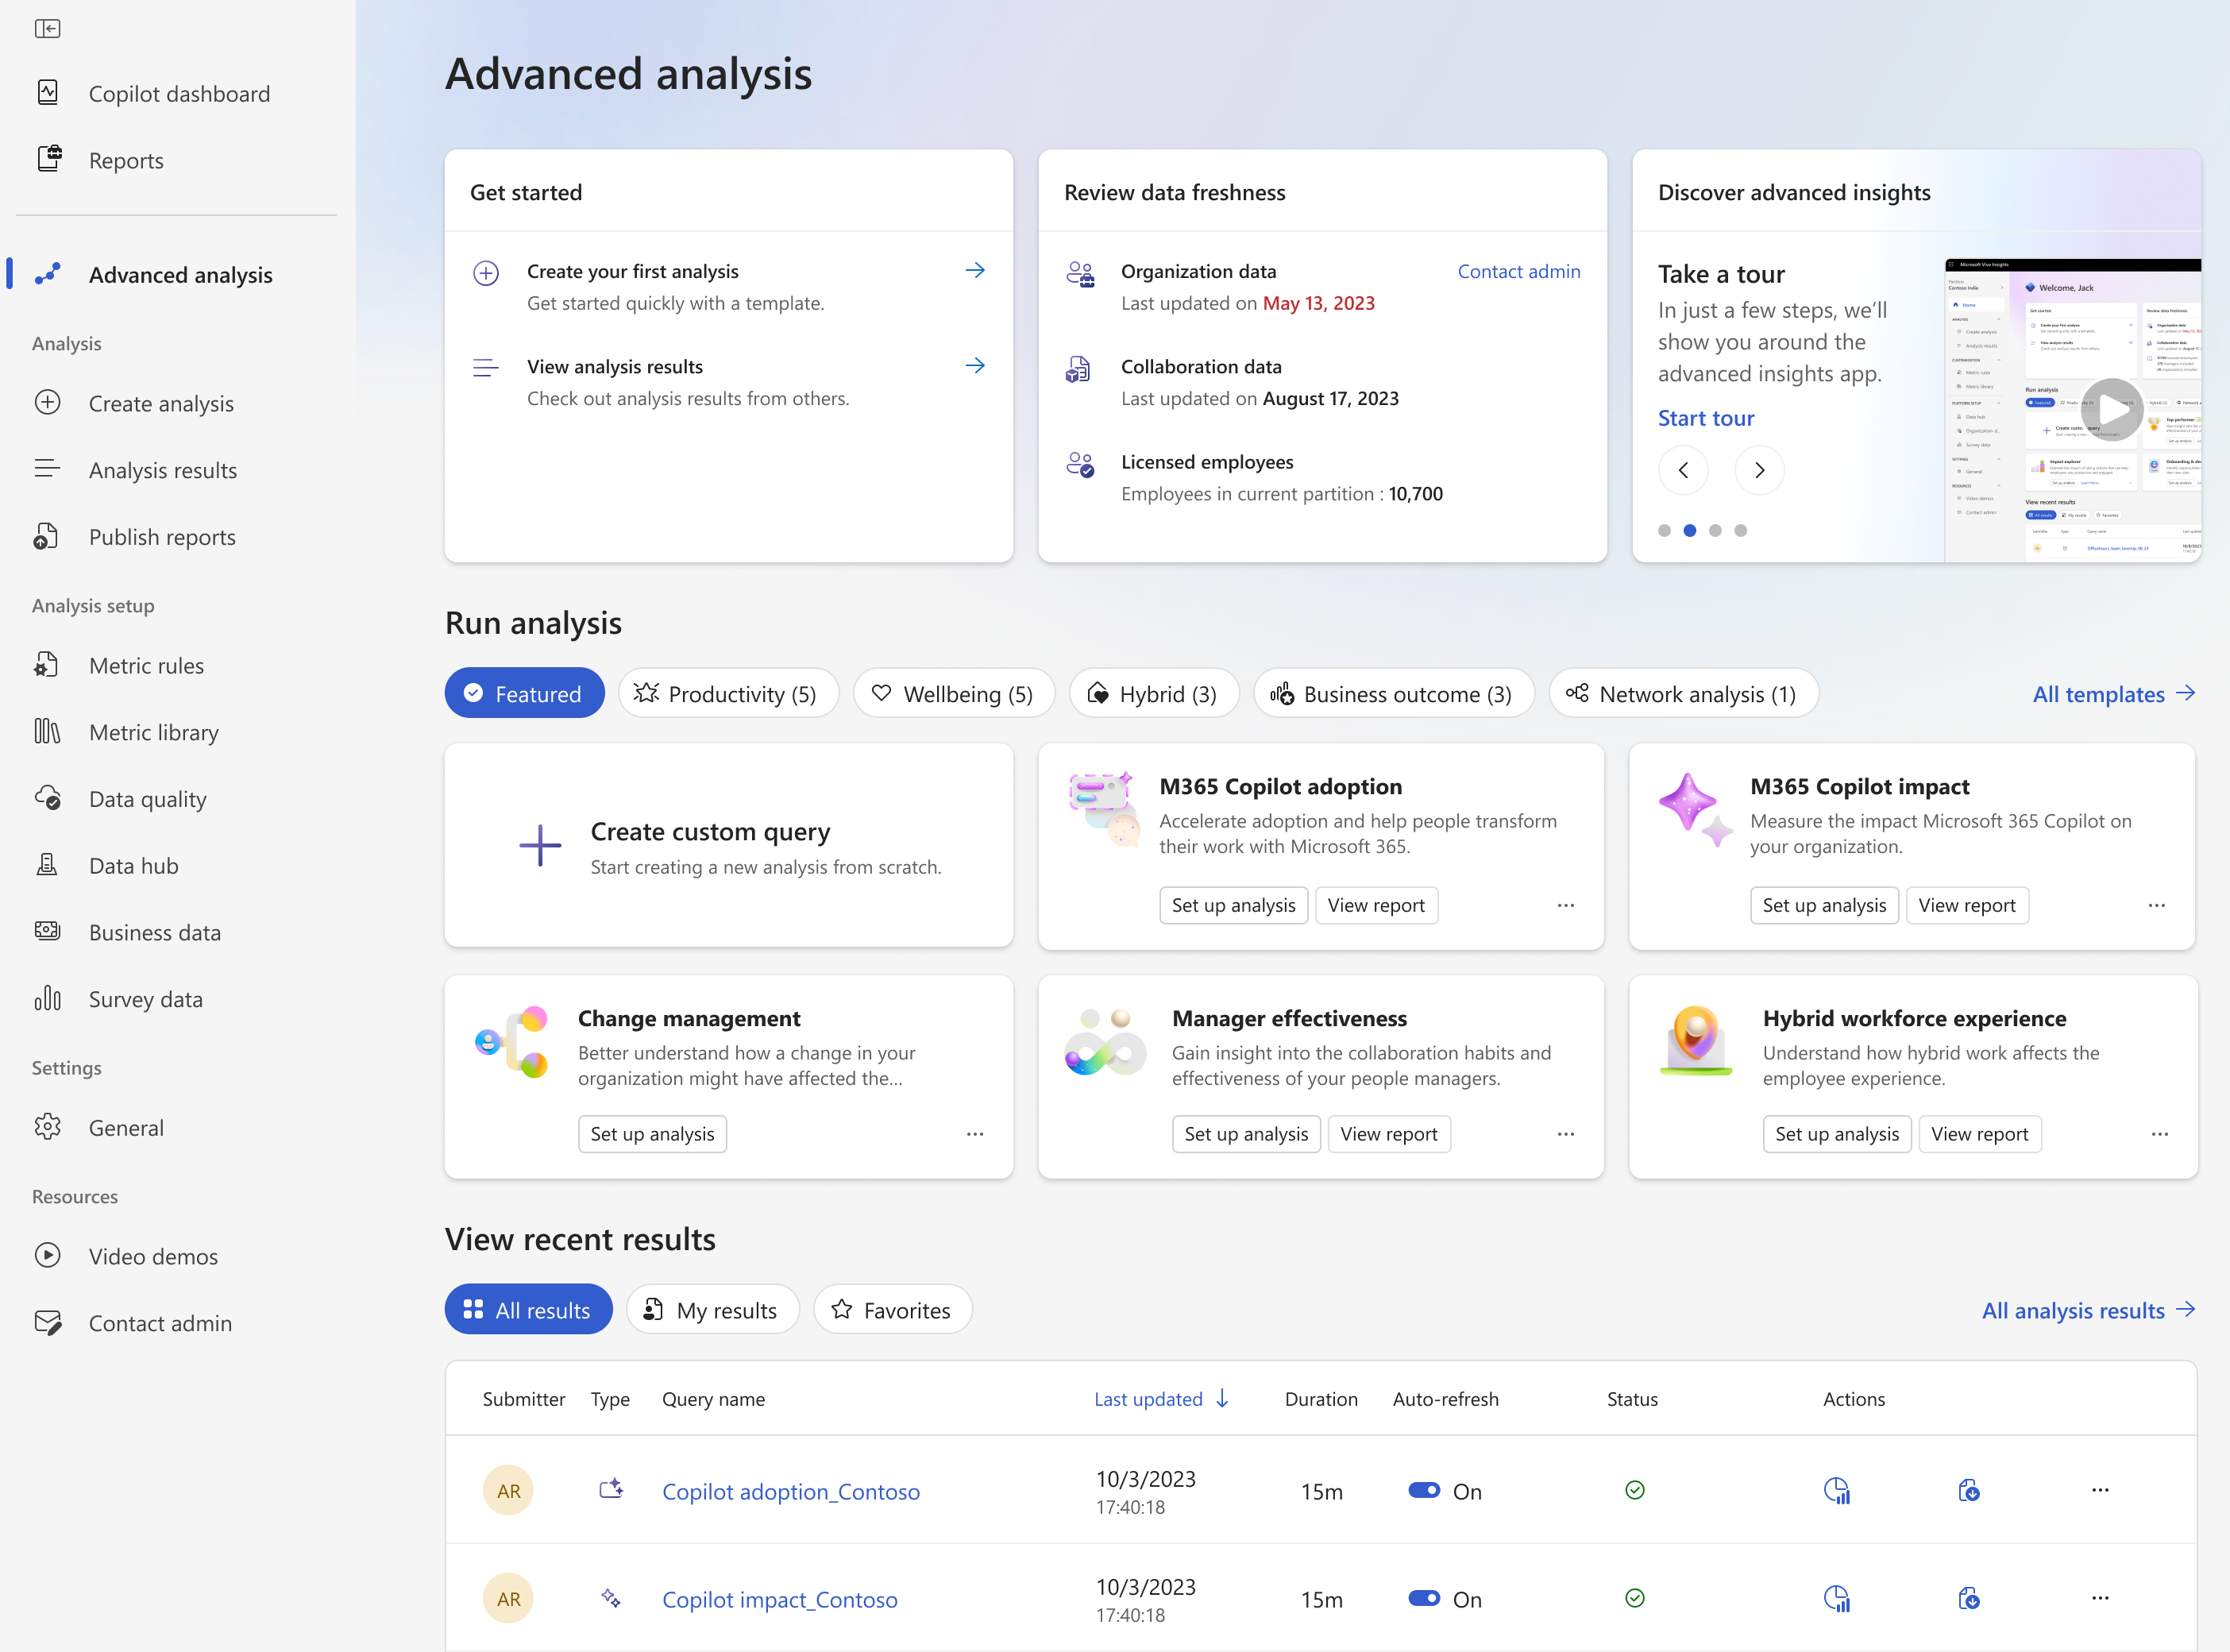Image resolution: width=2230 pixels, height=1652 pixels.
Task: Play the advanced insights tour video
Action: coord(2113,409)
